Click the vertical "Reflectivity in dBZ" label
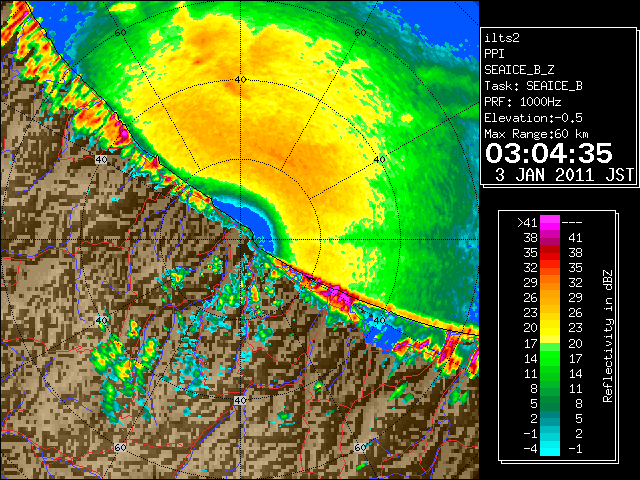Image resolution: width=640 pixels, height=480 pixels. pyautogui.click(x=608, y=336)
